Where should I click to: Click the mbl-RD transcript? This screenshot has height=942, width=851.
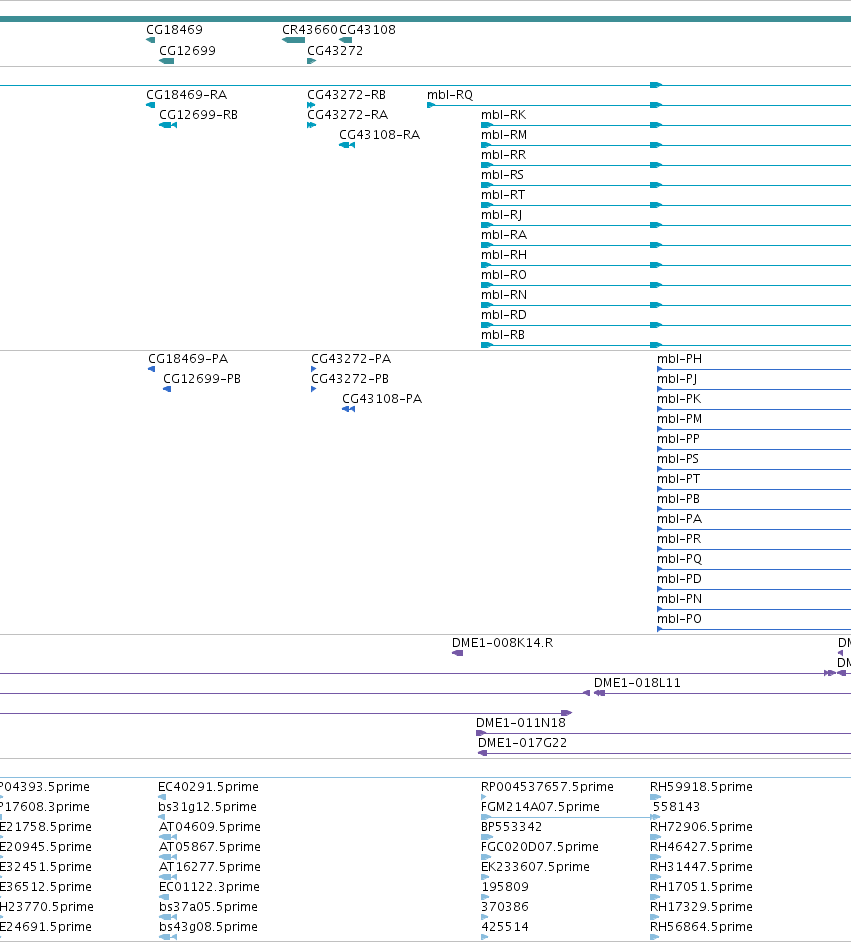pyautogui.click(x=504, y=314)
